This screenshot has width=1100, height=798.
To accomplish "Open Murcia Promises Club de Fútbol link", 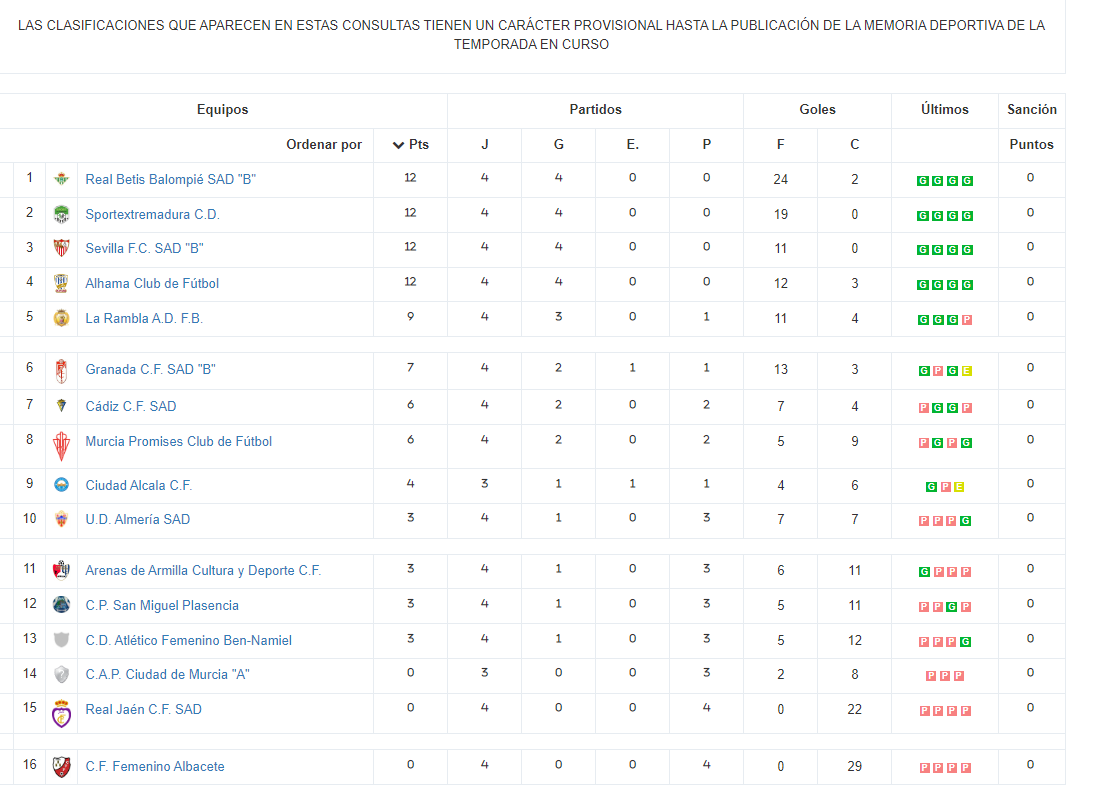I will point(179,441).
